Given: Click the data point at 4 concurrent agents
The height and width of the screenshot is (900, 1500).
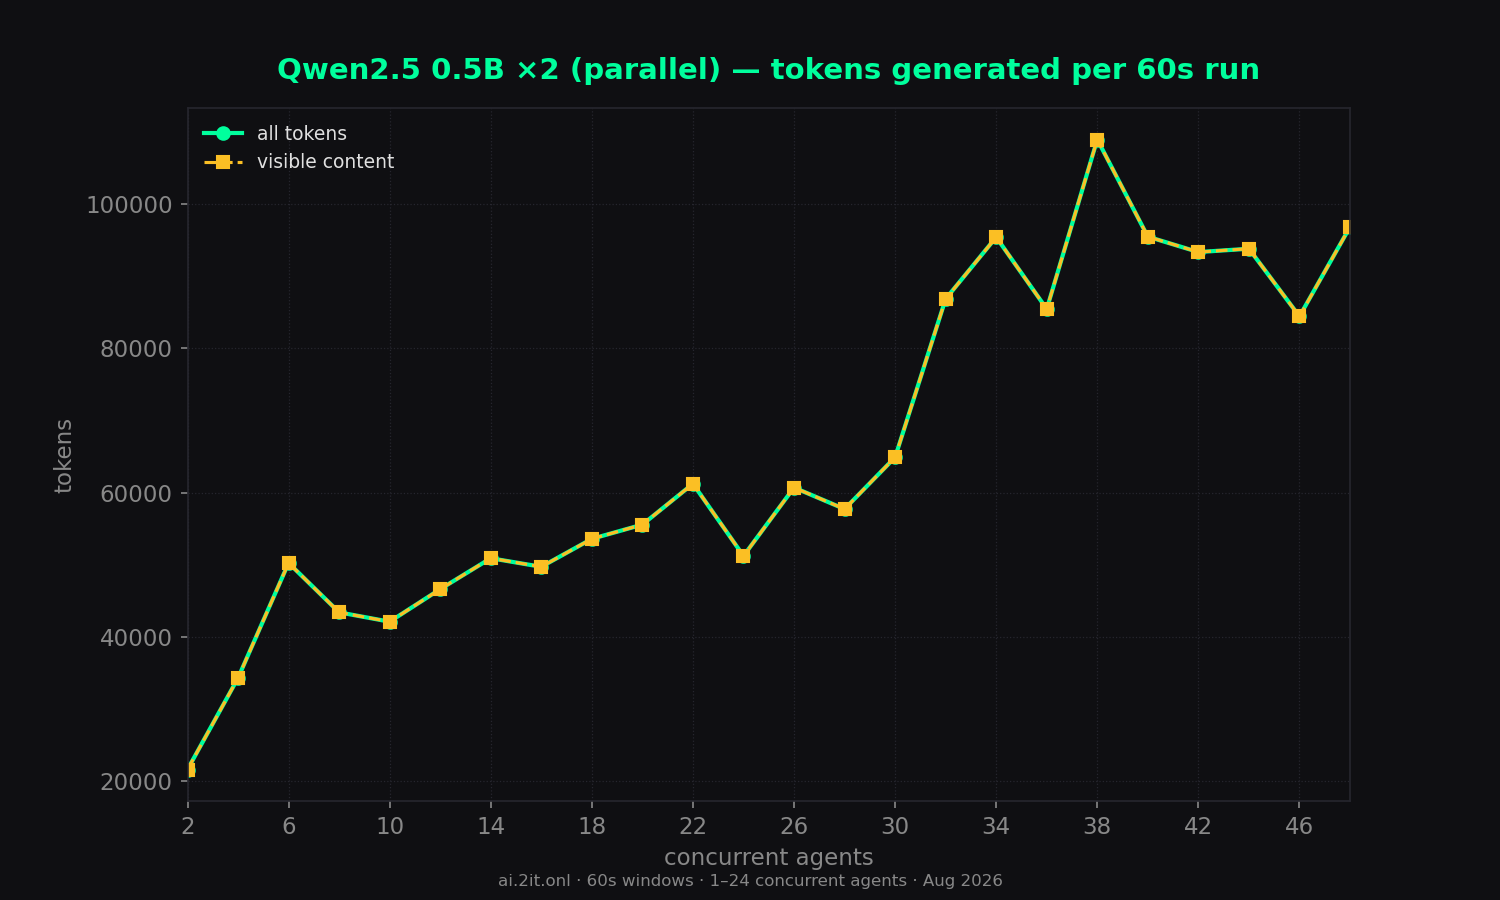Looking at the screenshot, I should tap(238, 678).
